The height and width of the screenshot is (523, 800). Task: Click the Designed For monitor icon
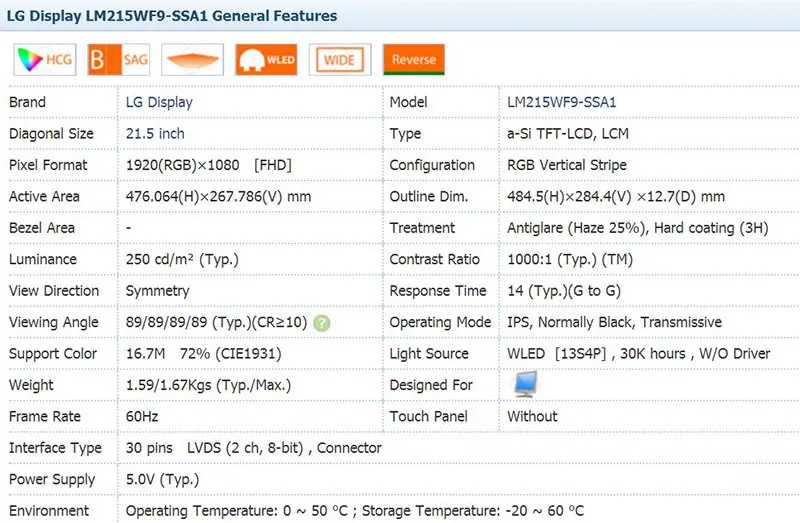point(526,384)
